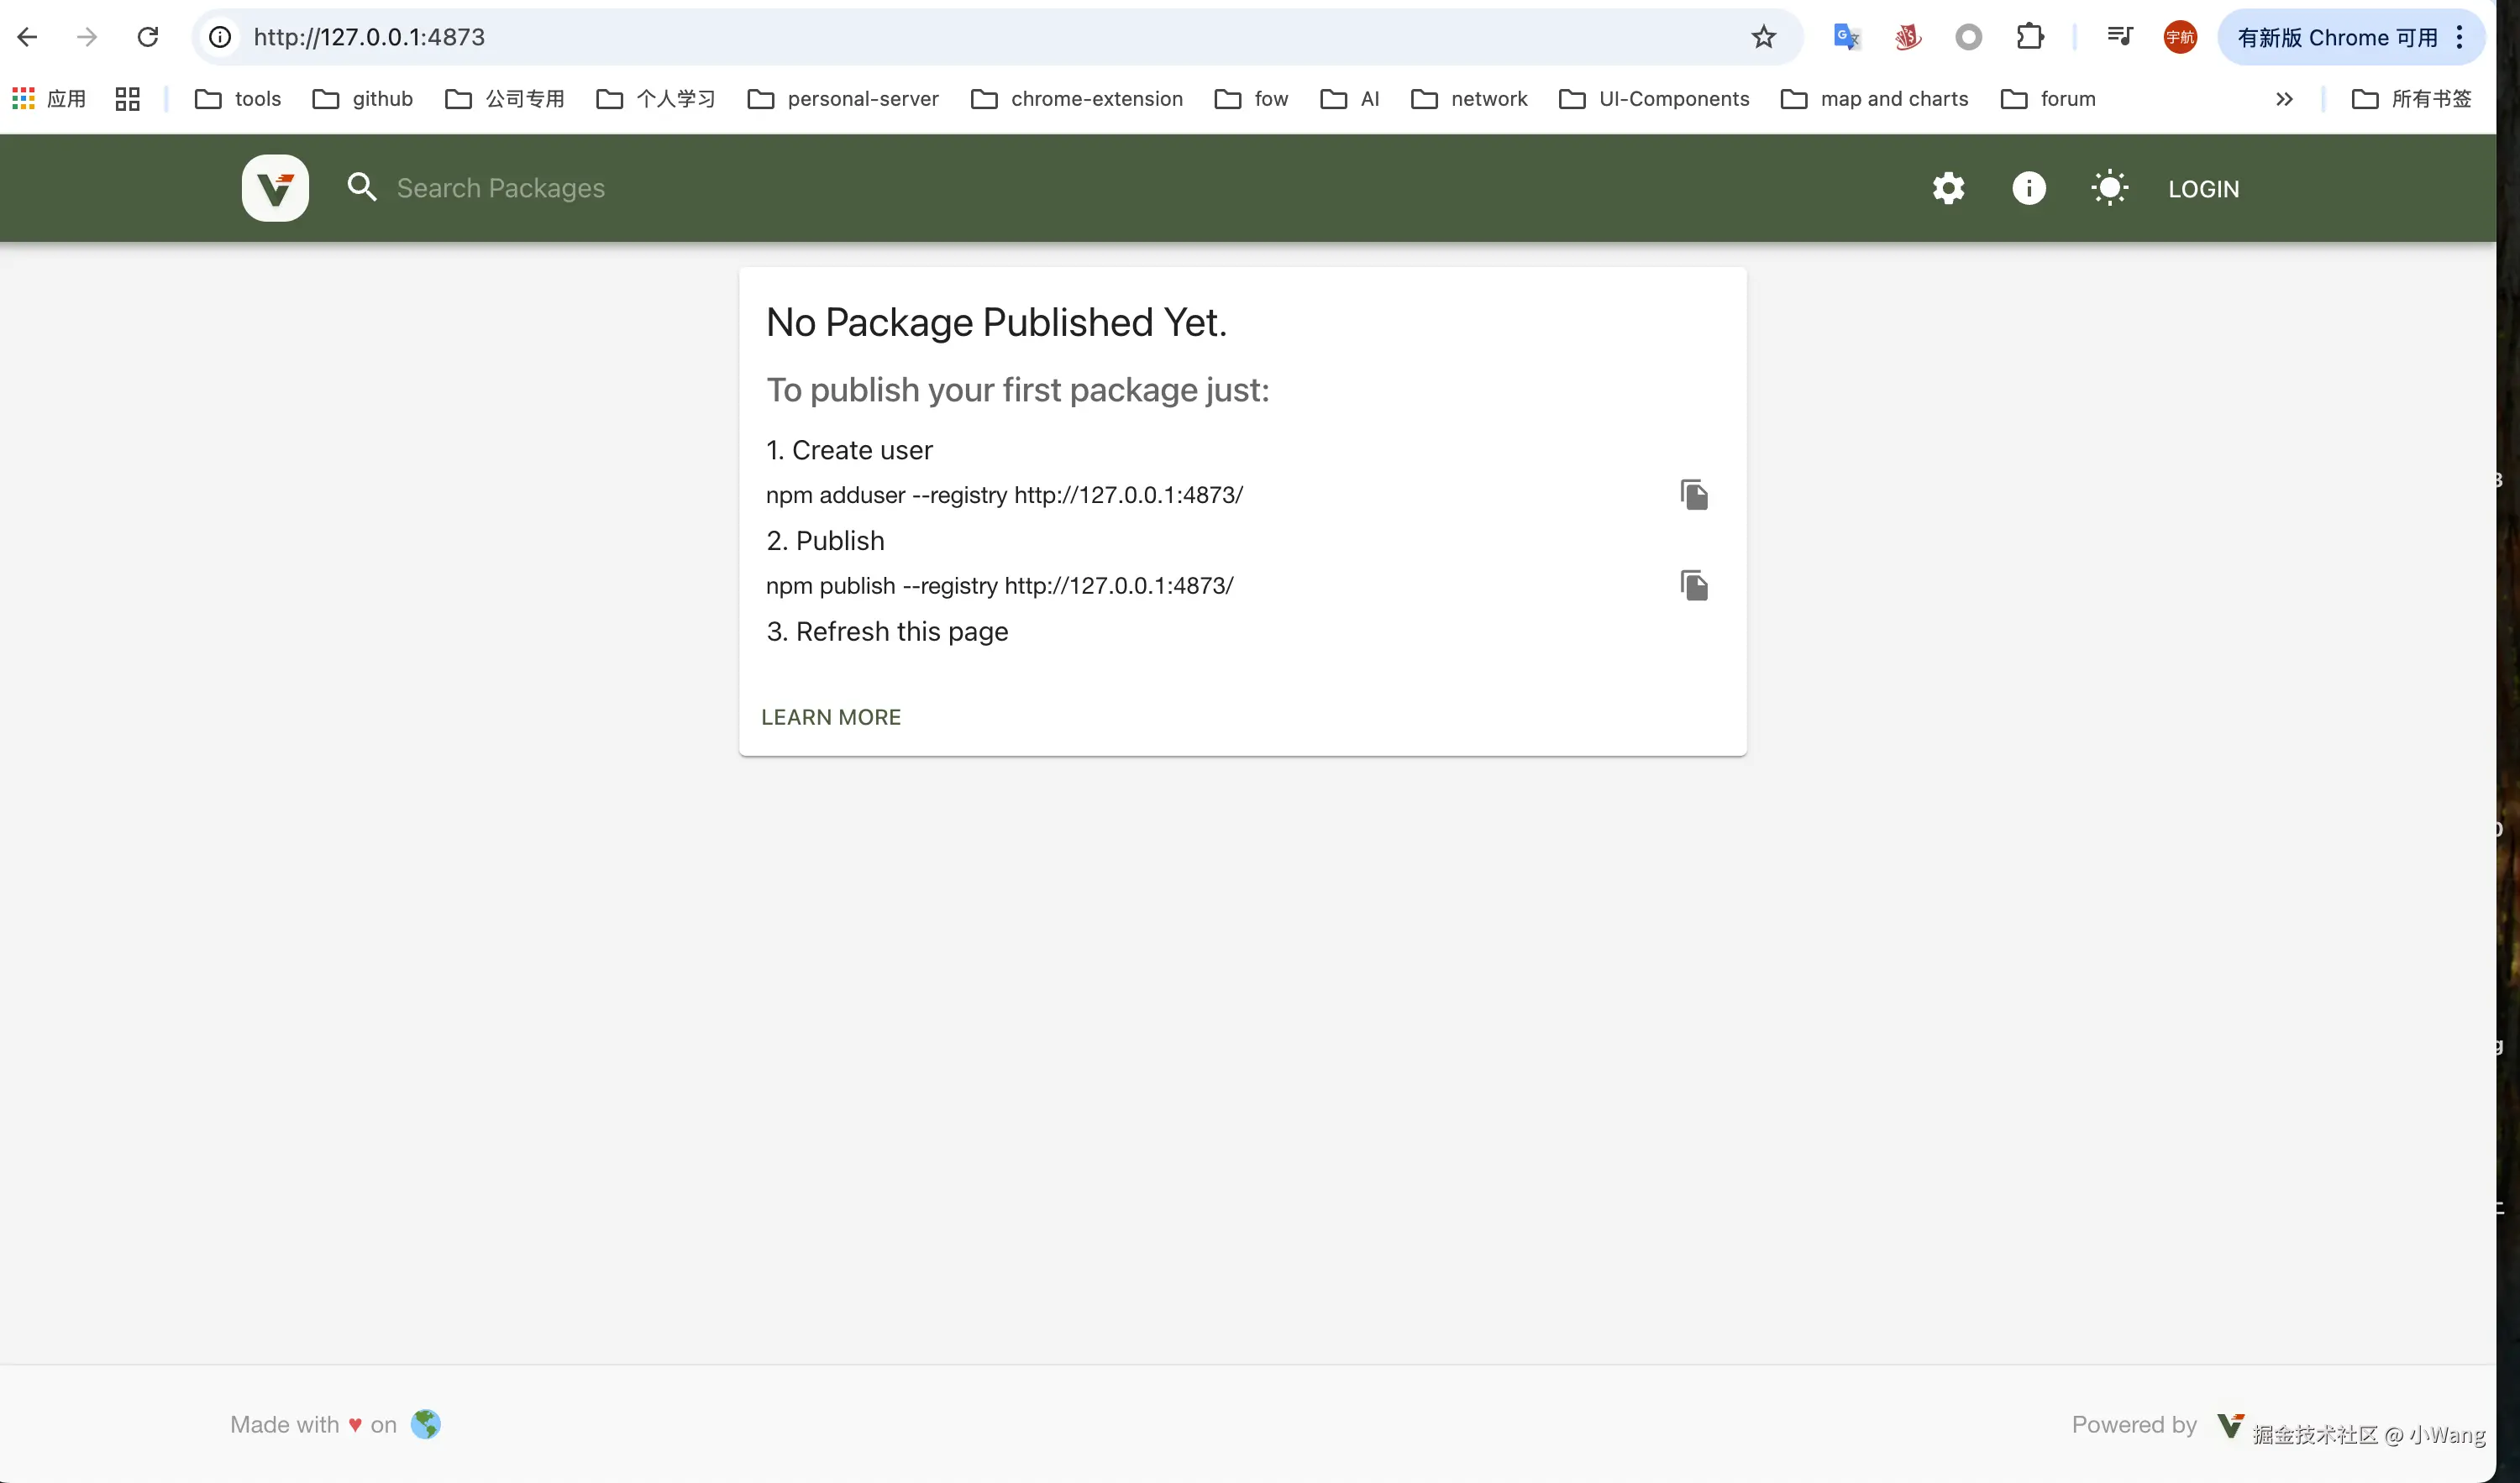Click the search magnifier icon
The width and height of the screenshot is (2520, 1483).
362,188
